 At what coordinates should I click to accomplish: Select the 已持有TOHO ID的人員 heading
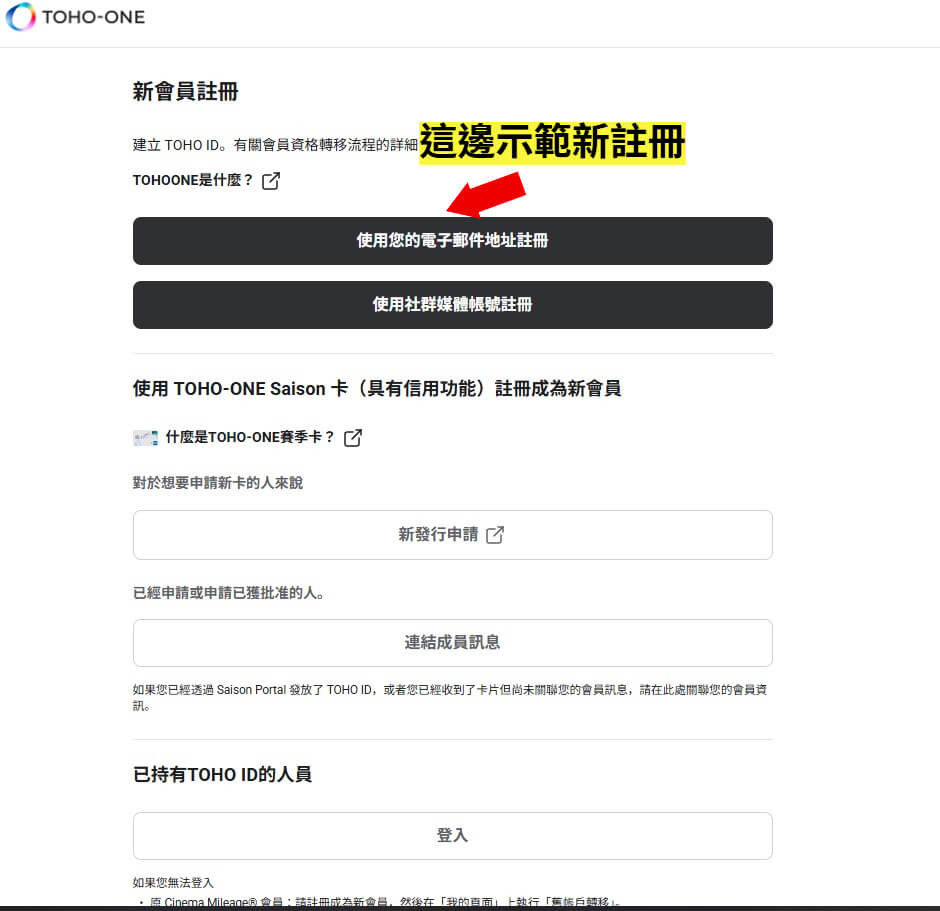[222, 774]
